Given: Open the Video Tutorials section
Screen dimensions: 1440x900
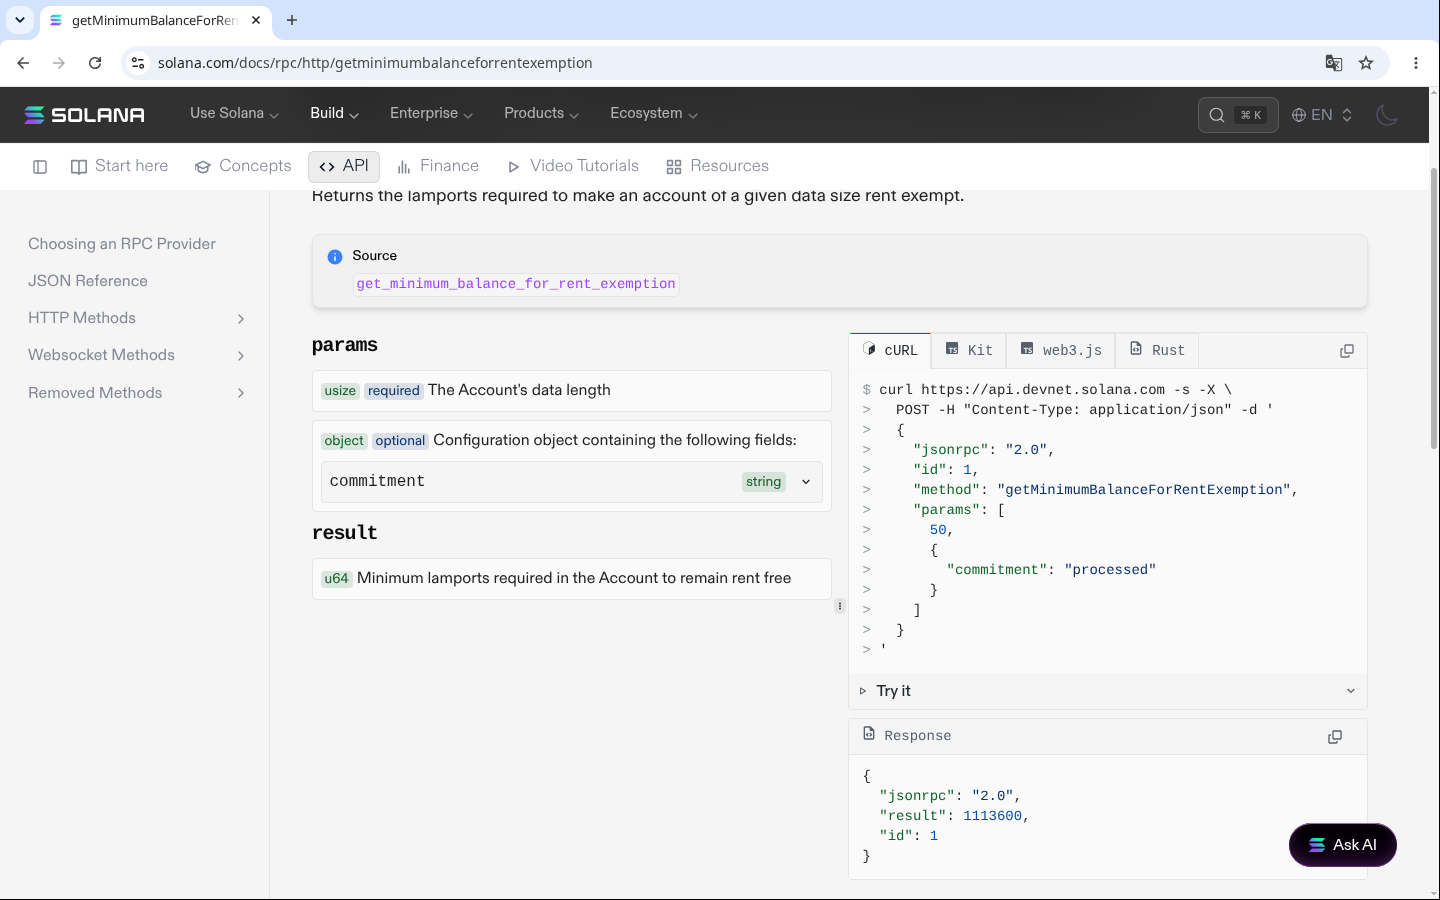Looking at the screenshot, I should tap(573, 166).
